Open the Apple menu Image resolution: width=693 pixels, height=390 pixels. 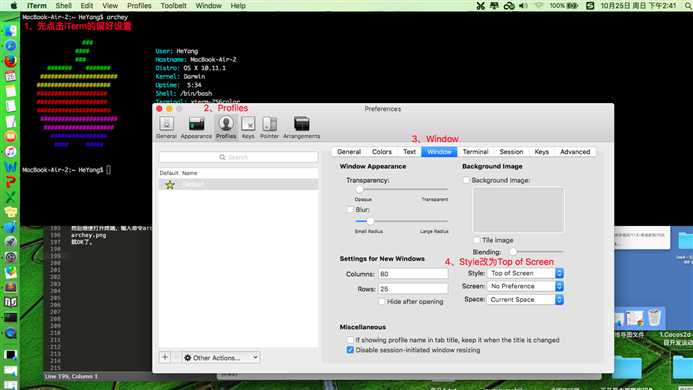click(x=14, y=6)
